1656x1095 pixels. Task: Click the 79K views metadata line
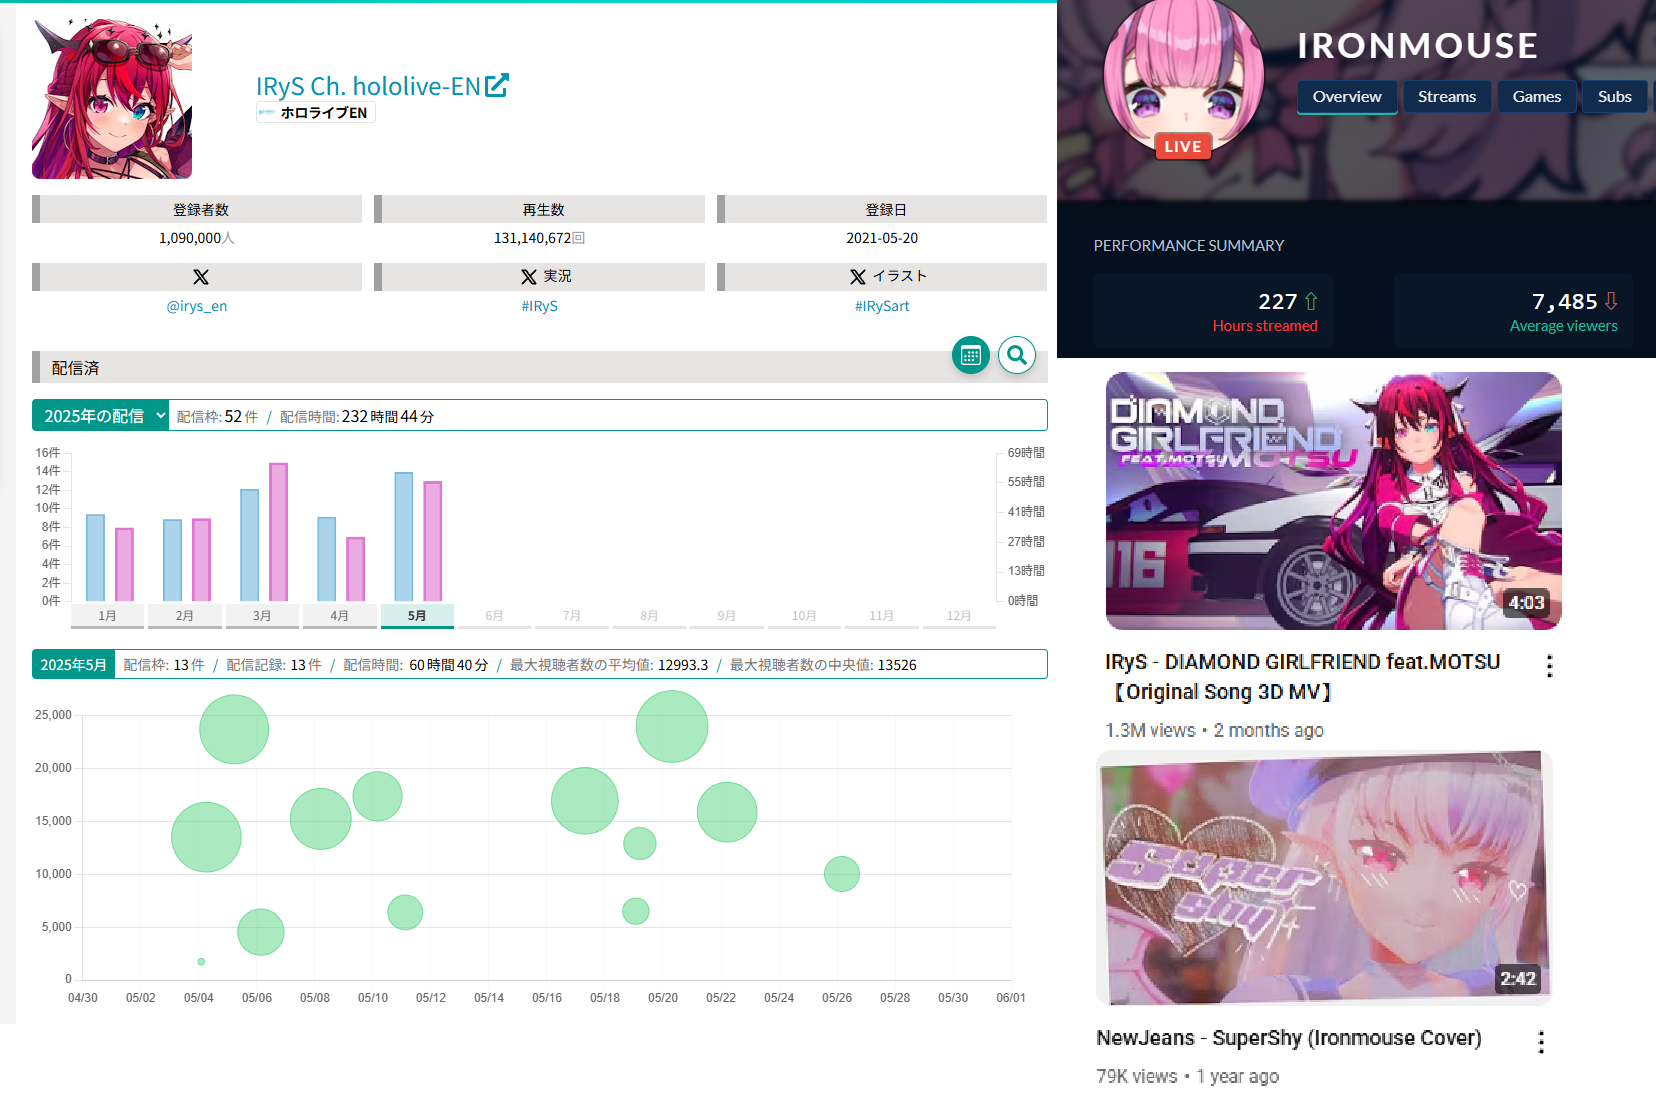coord(1188,1077)
